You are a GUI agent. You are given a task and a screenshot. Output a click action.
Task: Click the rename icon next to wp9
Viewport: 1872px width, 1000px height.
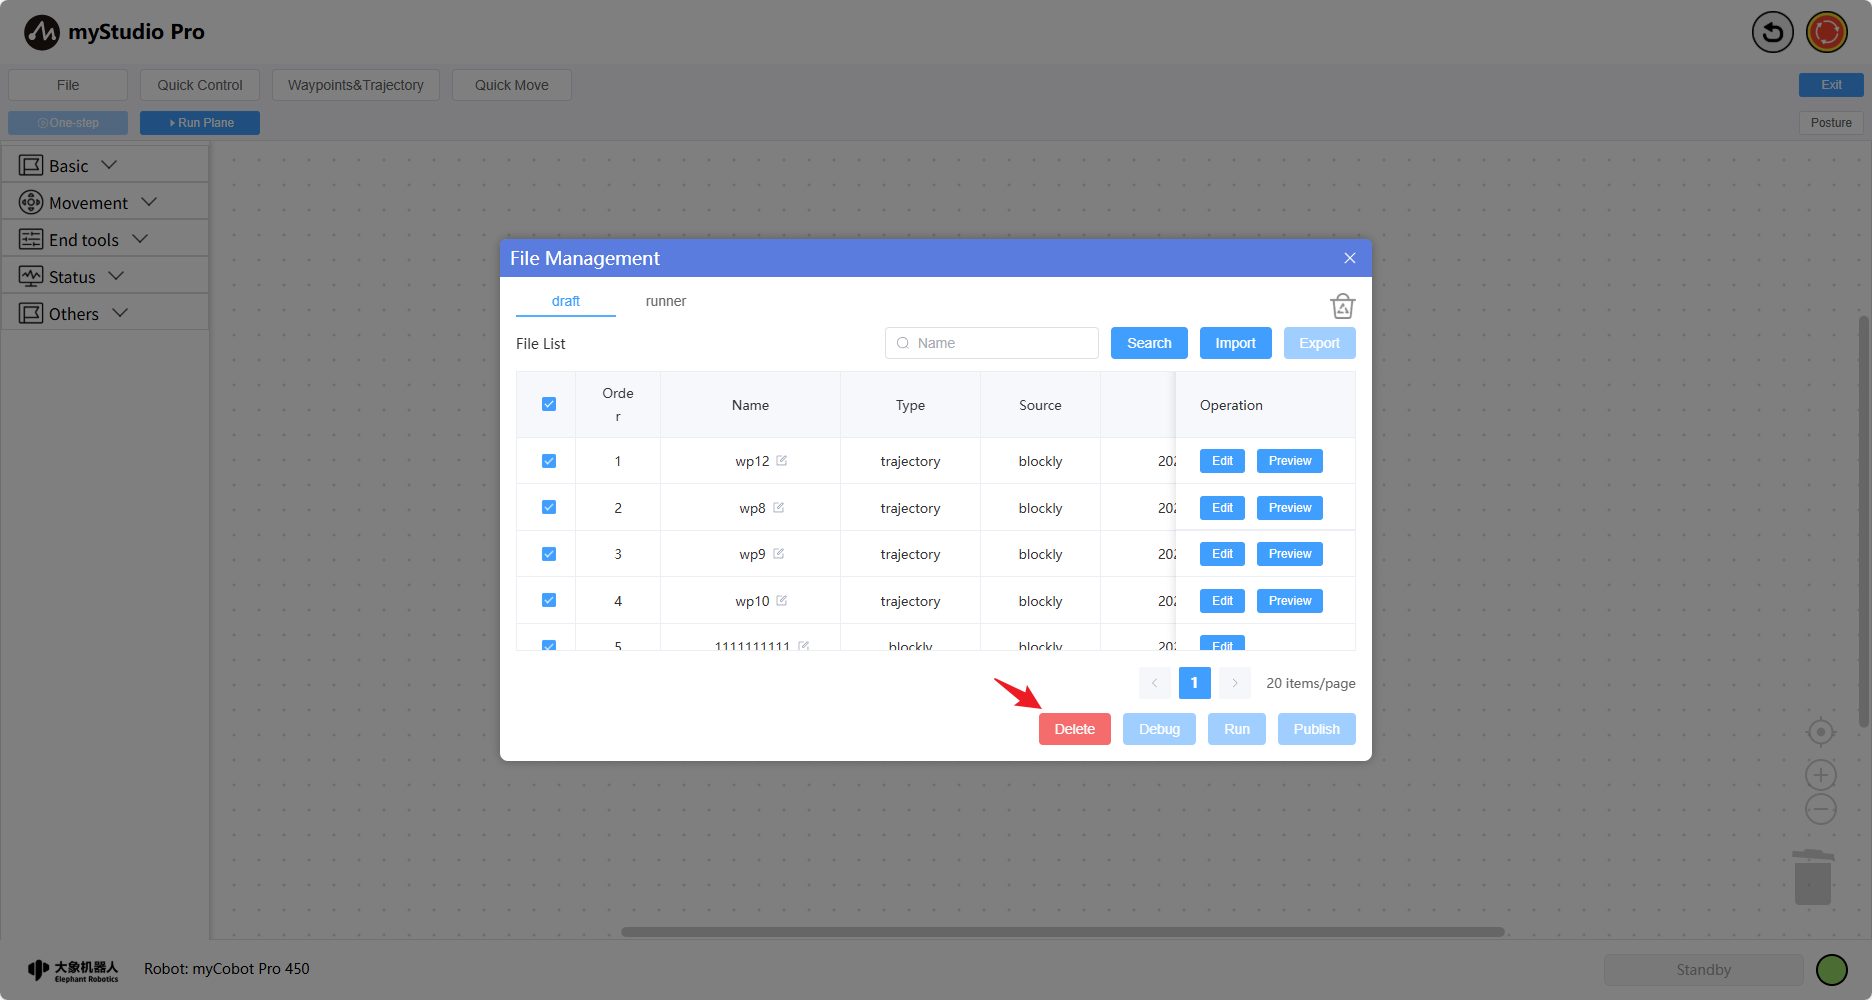[779, 554]
